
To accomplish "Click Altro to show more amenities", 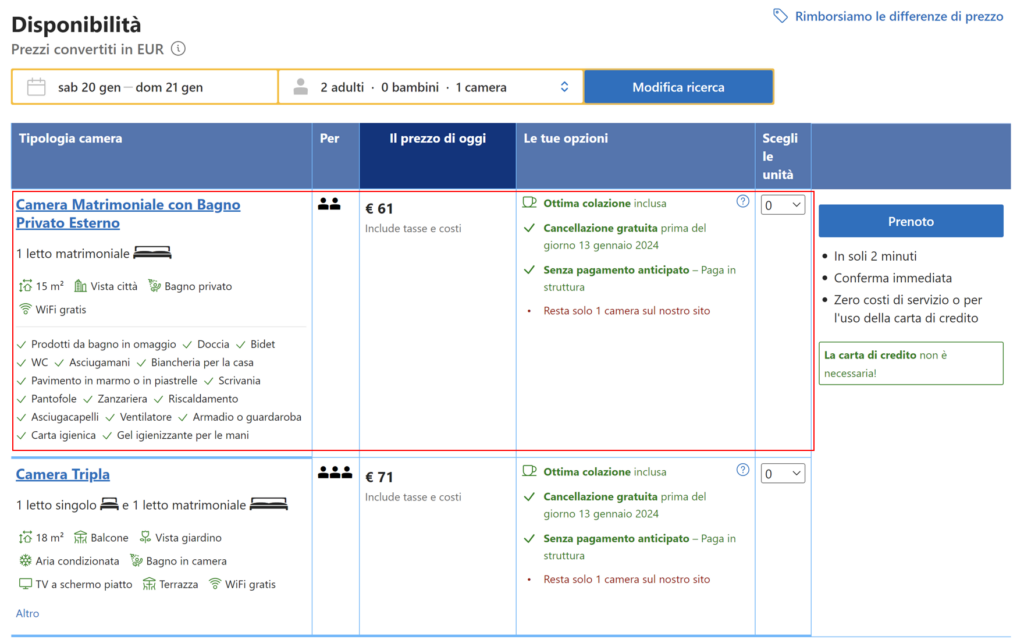I will [x=28, y=613].
